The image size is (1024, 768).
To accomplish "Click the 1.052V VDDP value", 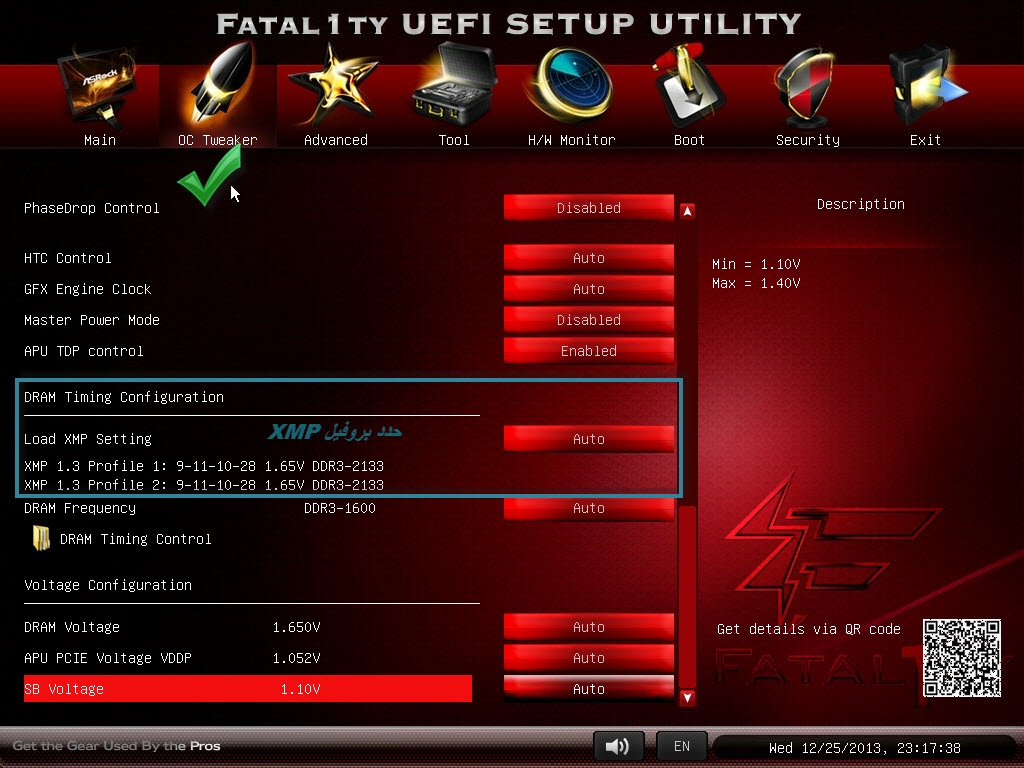I will pyautogui.click(x=296, y=658).
